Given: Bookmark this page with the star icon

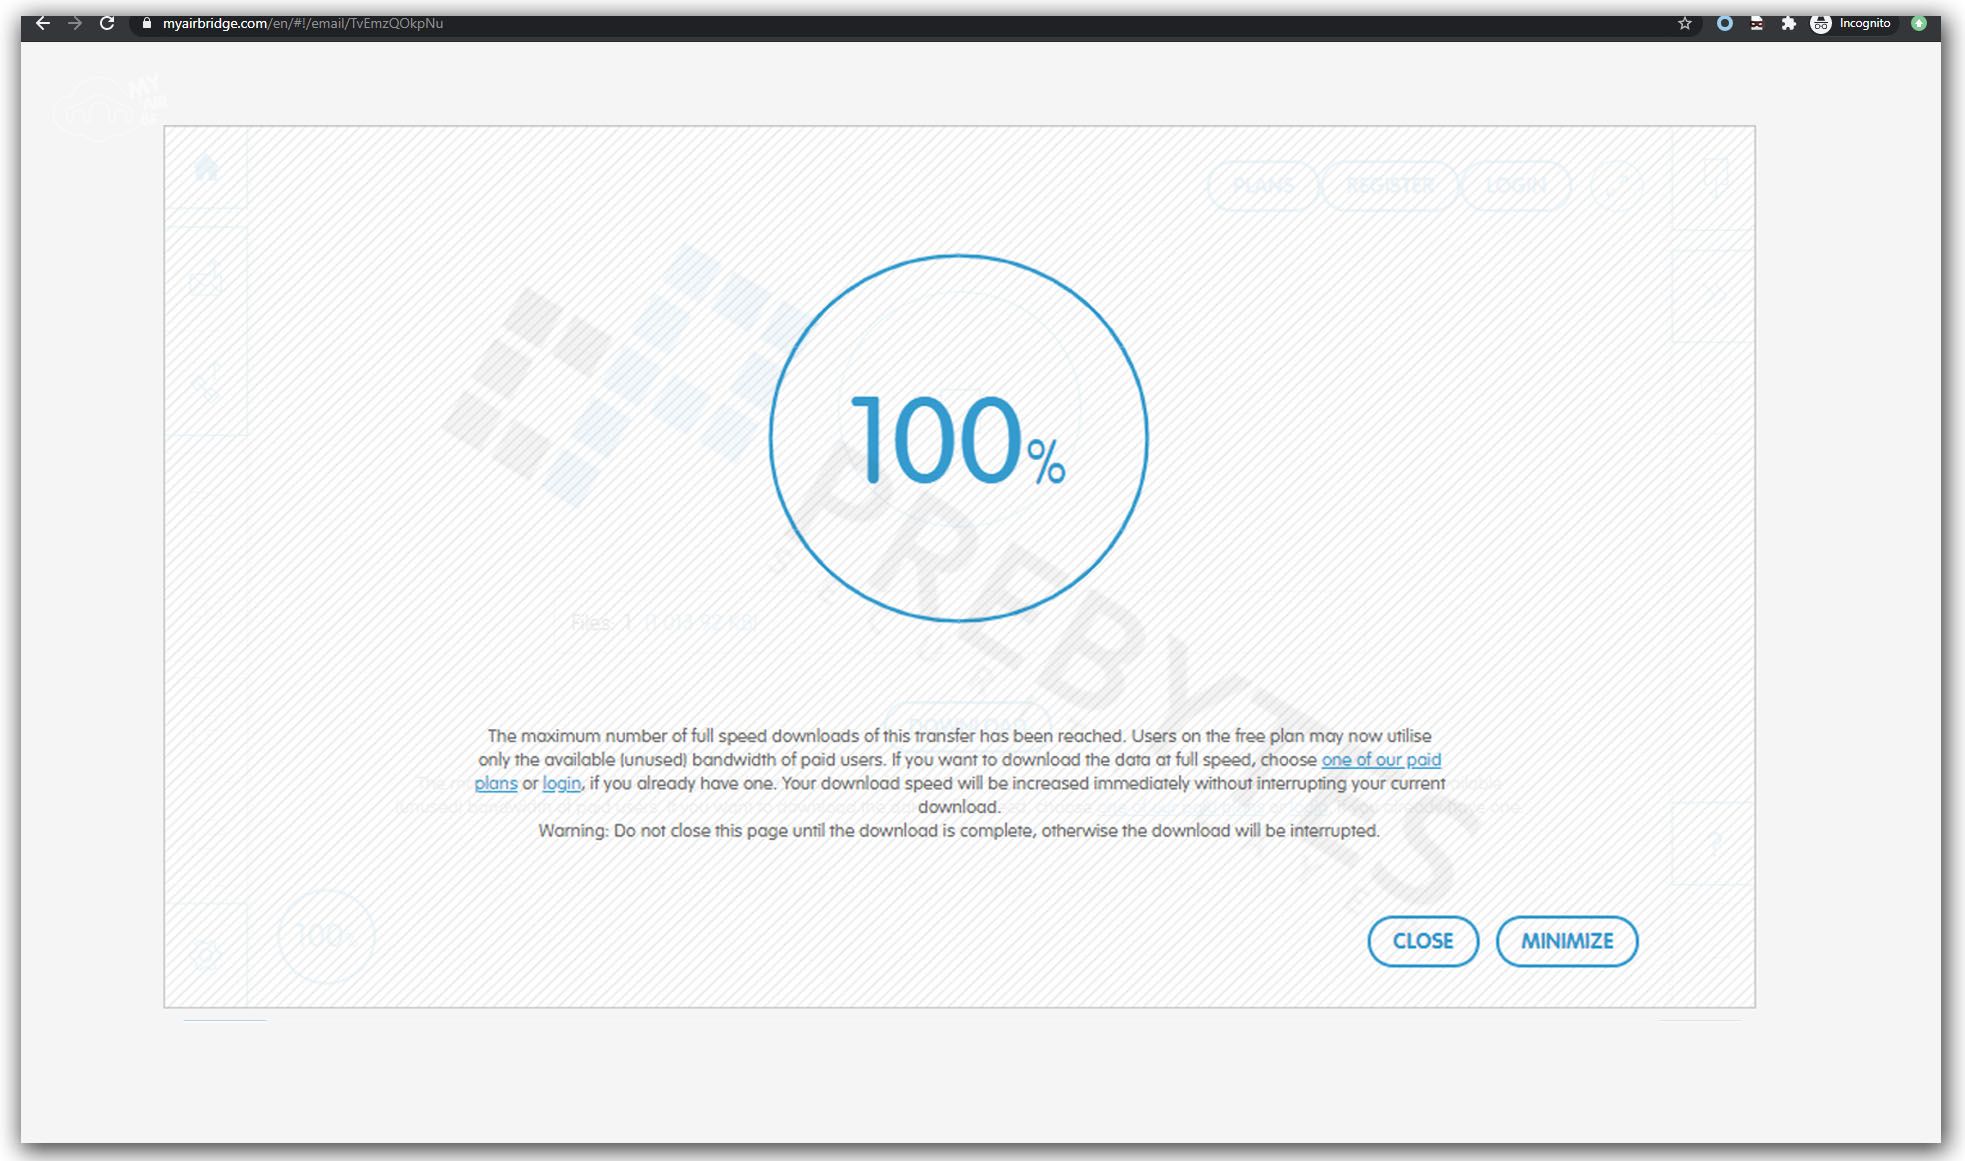Looking at the screenshot, I should [x=1685, y=23].
